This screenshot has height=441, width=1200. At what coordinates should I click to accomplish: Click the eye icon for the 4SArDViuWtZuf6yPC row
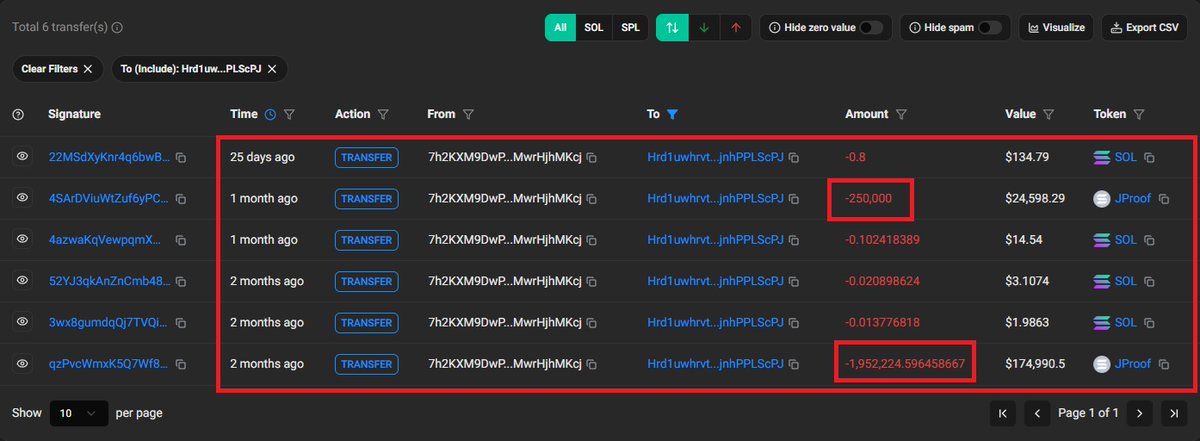point(22,199)
